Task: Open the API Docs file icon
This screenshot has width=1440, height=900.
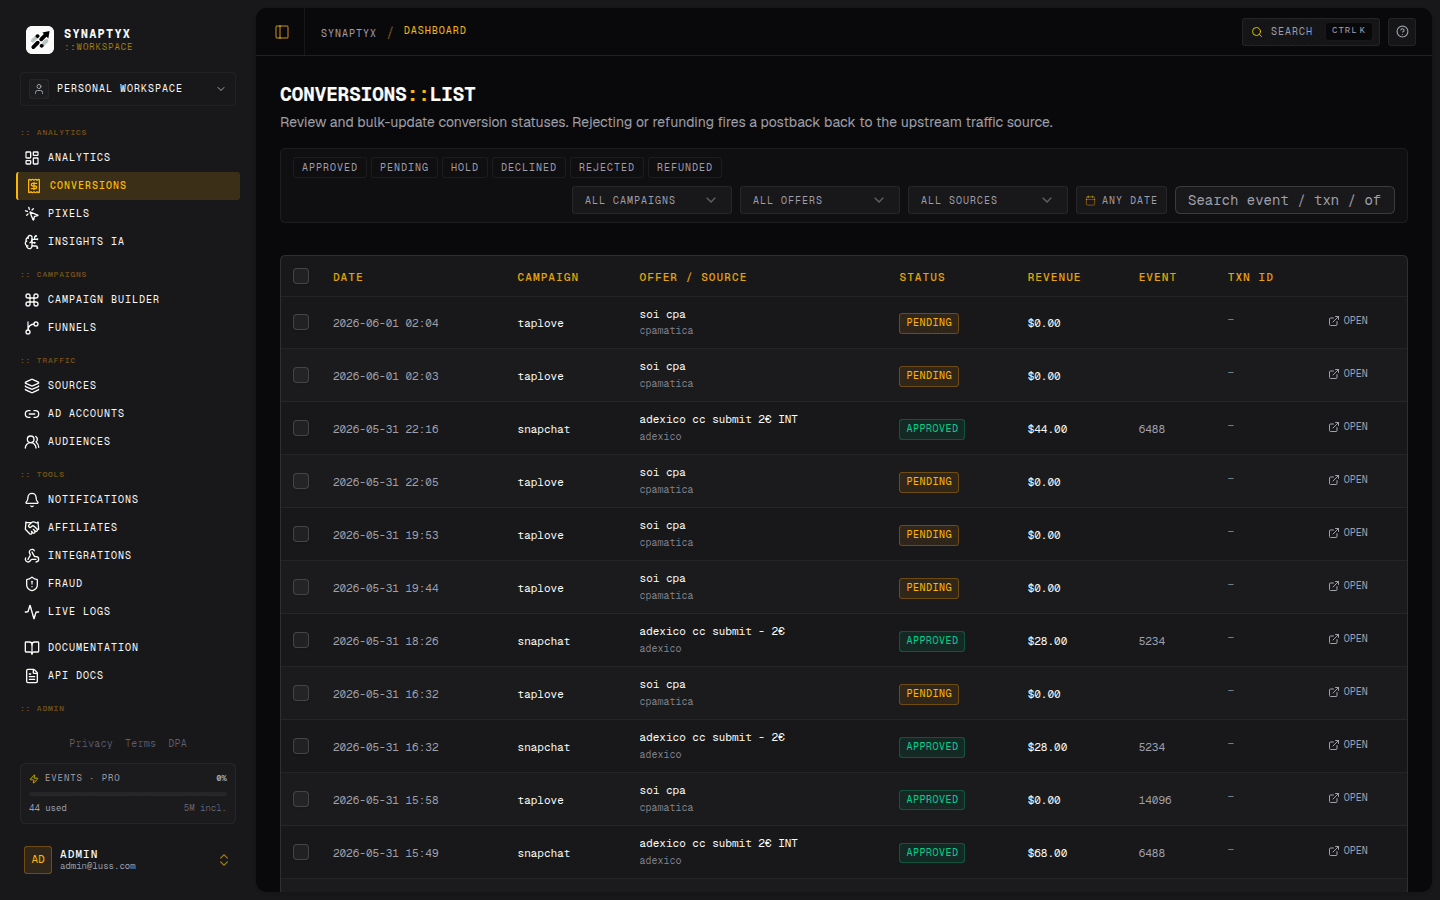Action: pos(32,676)
